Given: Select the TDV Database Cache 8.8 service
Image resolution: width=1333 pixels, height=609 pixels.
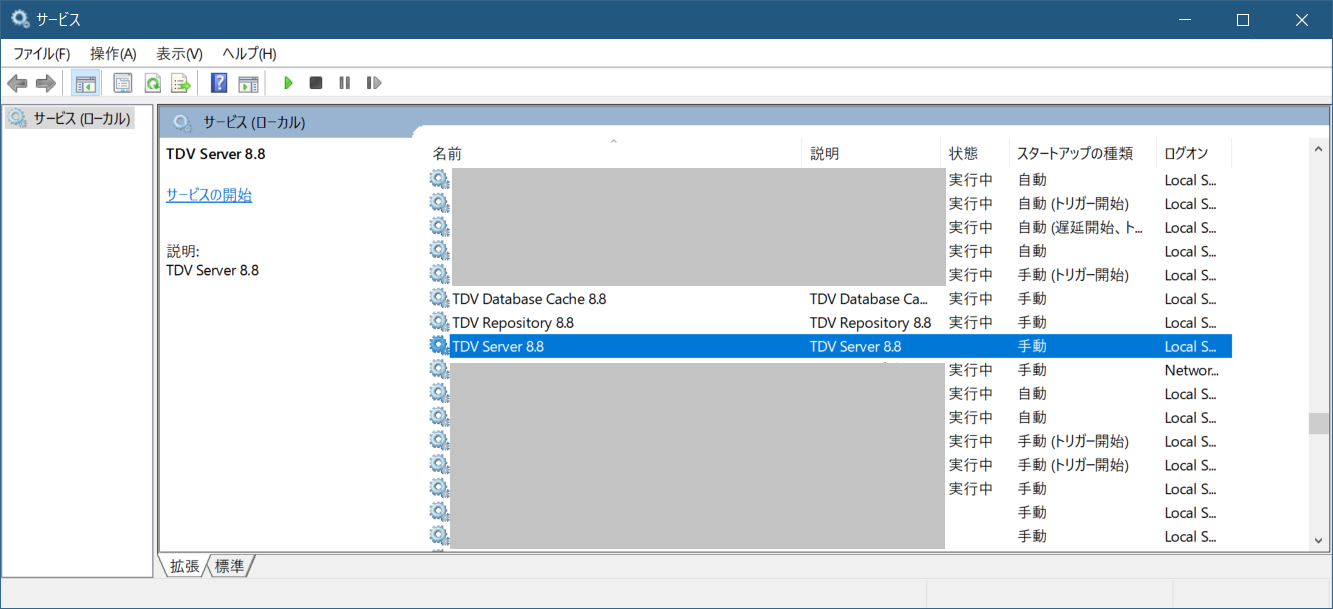Looking at the screenshot, I should (x=529, y=299).
